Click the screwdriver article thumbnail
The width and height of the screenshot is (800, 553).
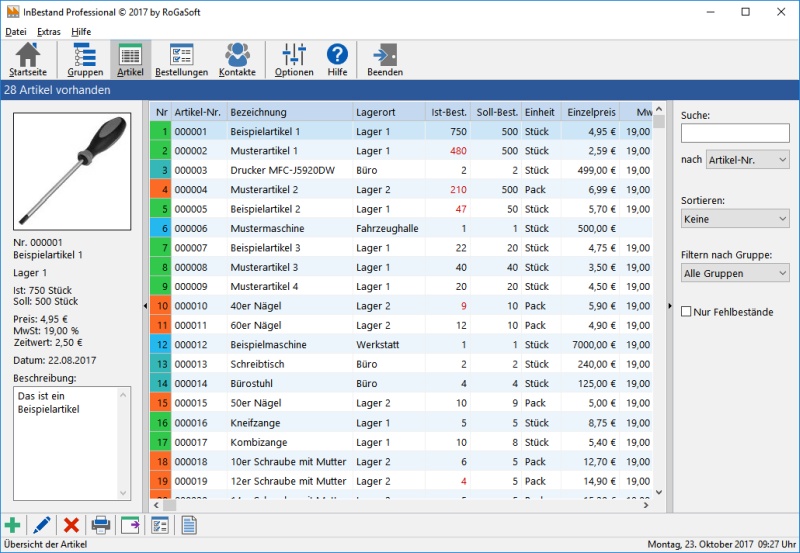tap(71, 171)
